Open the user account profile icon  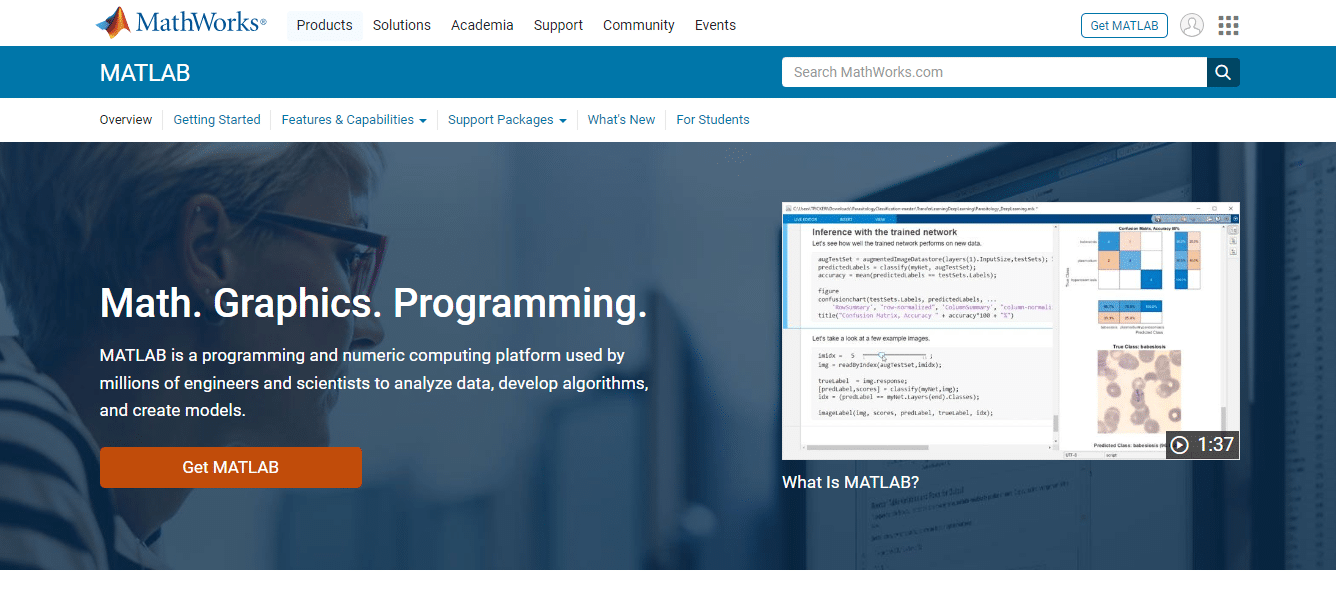[x=1191, y=25]
